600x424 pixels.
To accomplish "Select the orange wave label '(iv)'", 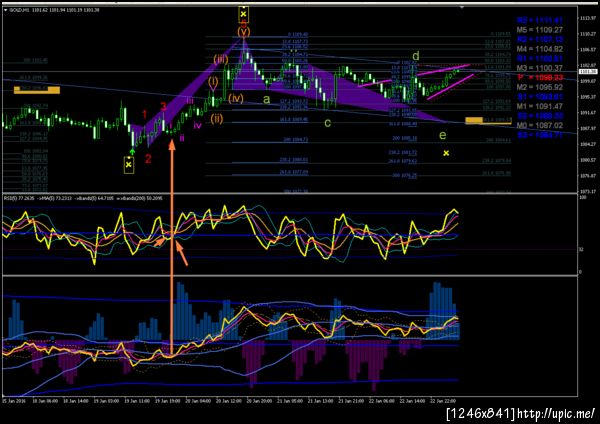I will [236, 98].
